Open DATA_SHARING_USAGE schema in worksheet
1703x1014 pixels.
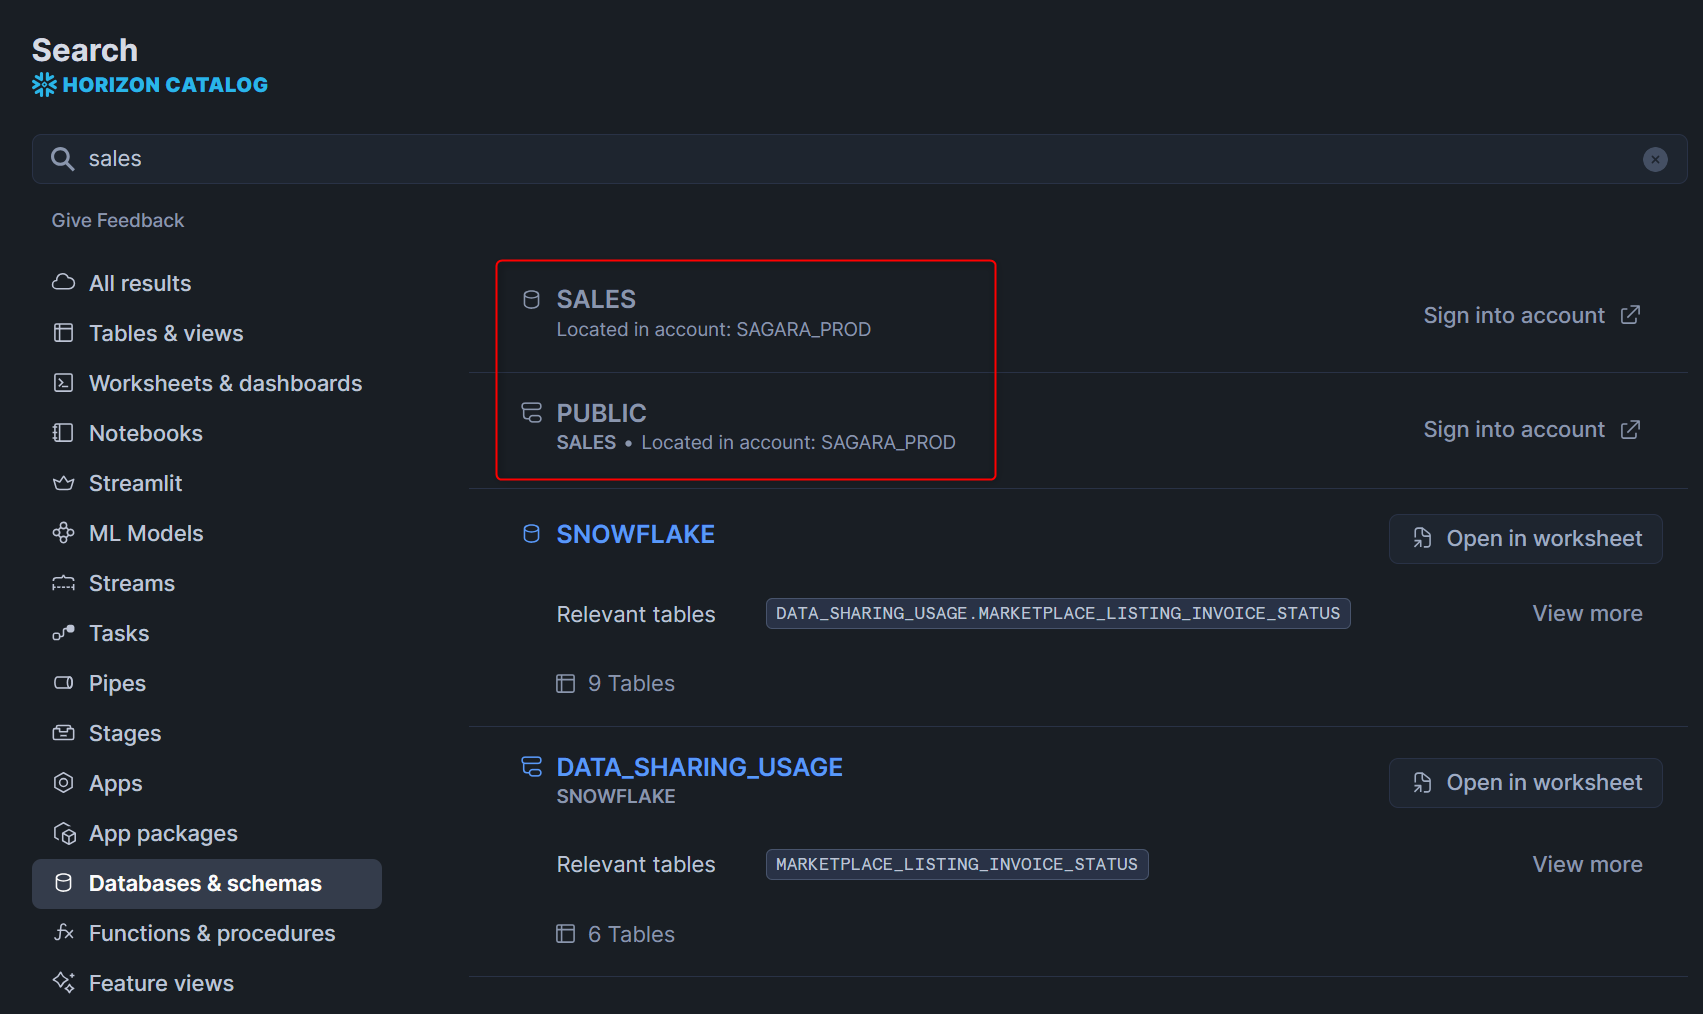1525,783
